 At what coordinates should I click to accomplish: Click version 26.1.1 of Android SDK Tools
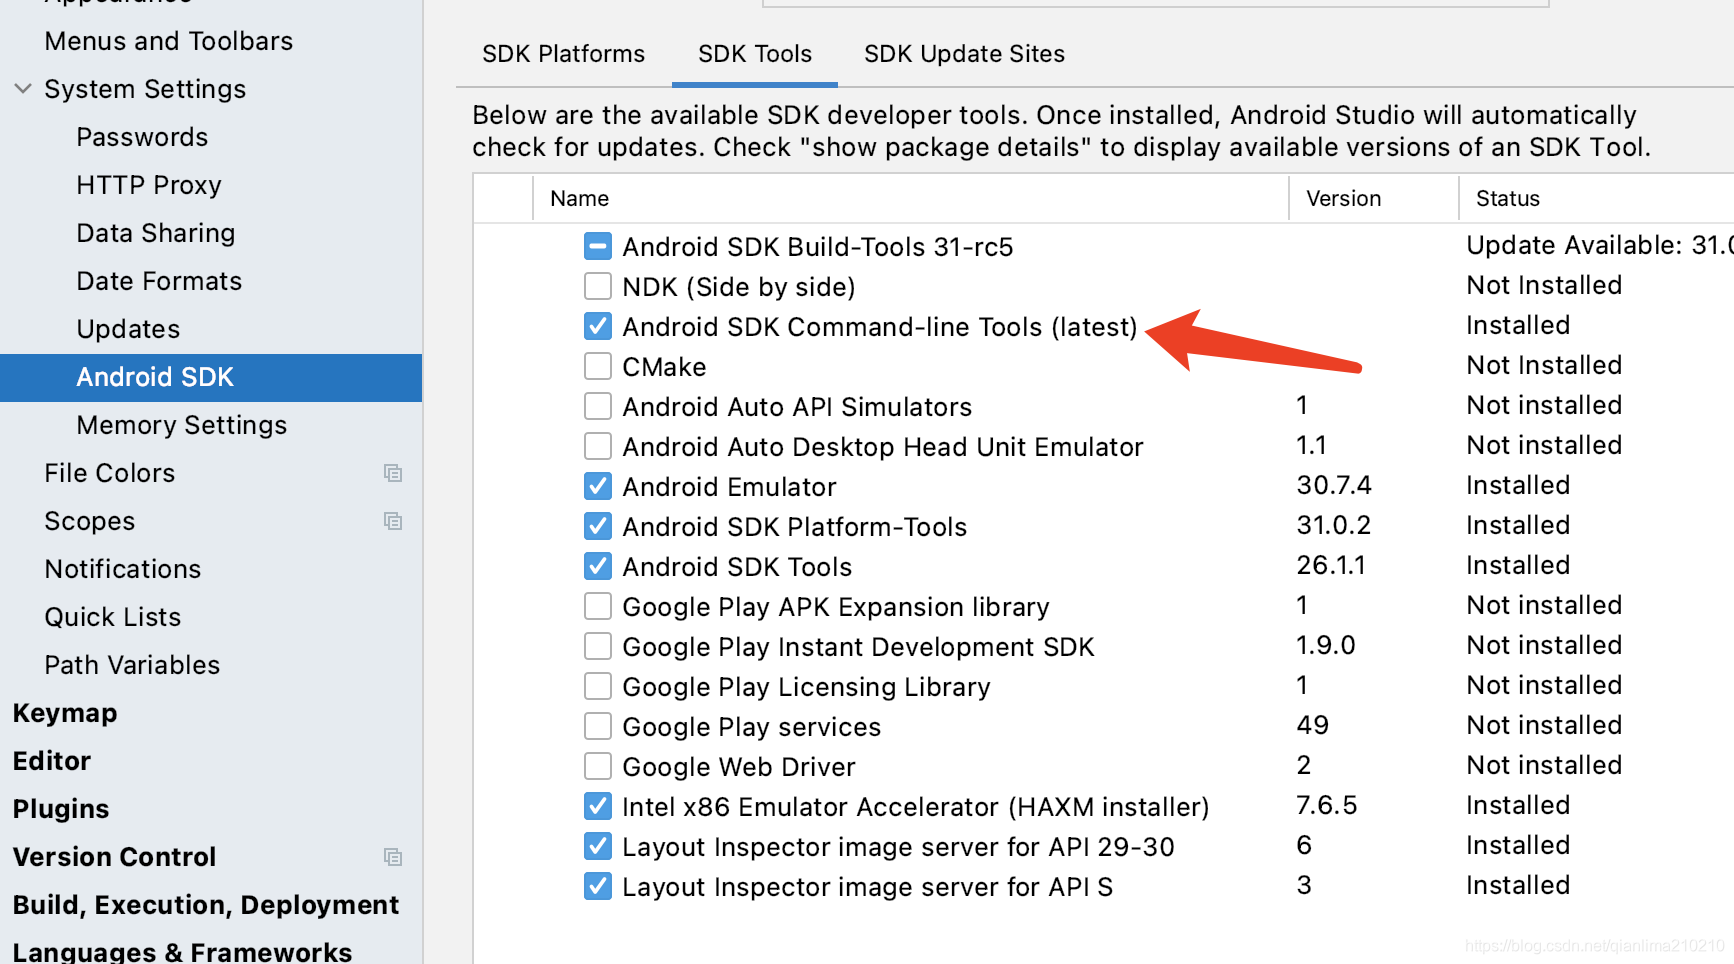[1331, 565]
